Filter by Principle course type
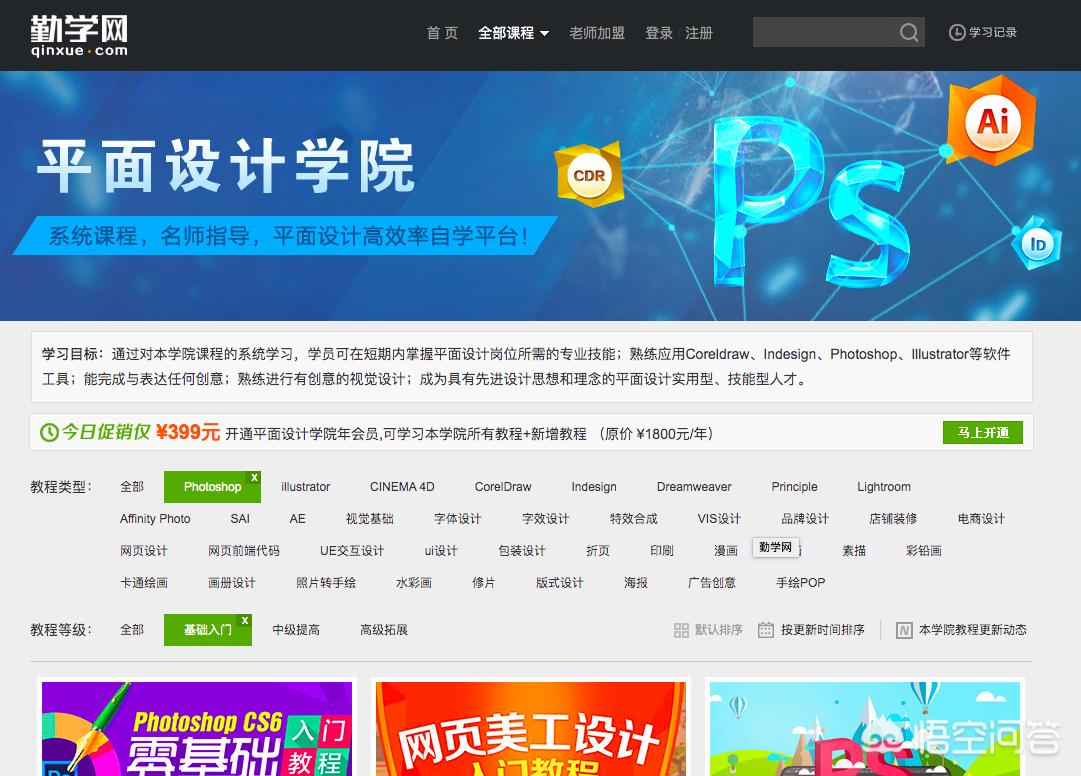The width and height of the screenshot is (1081, 776). [x=794, y=487]
